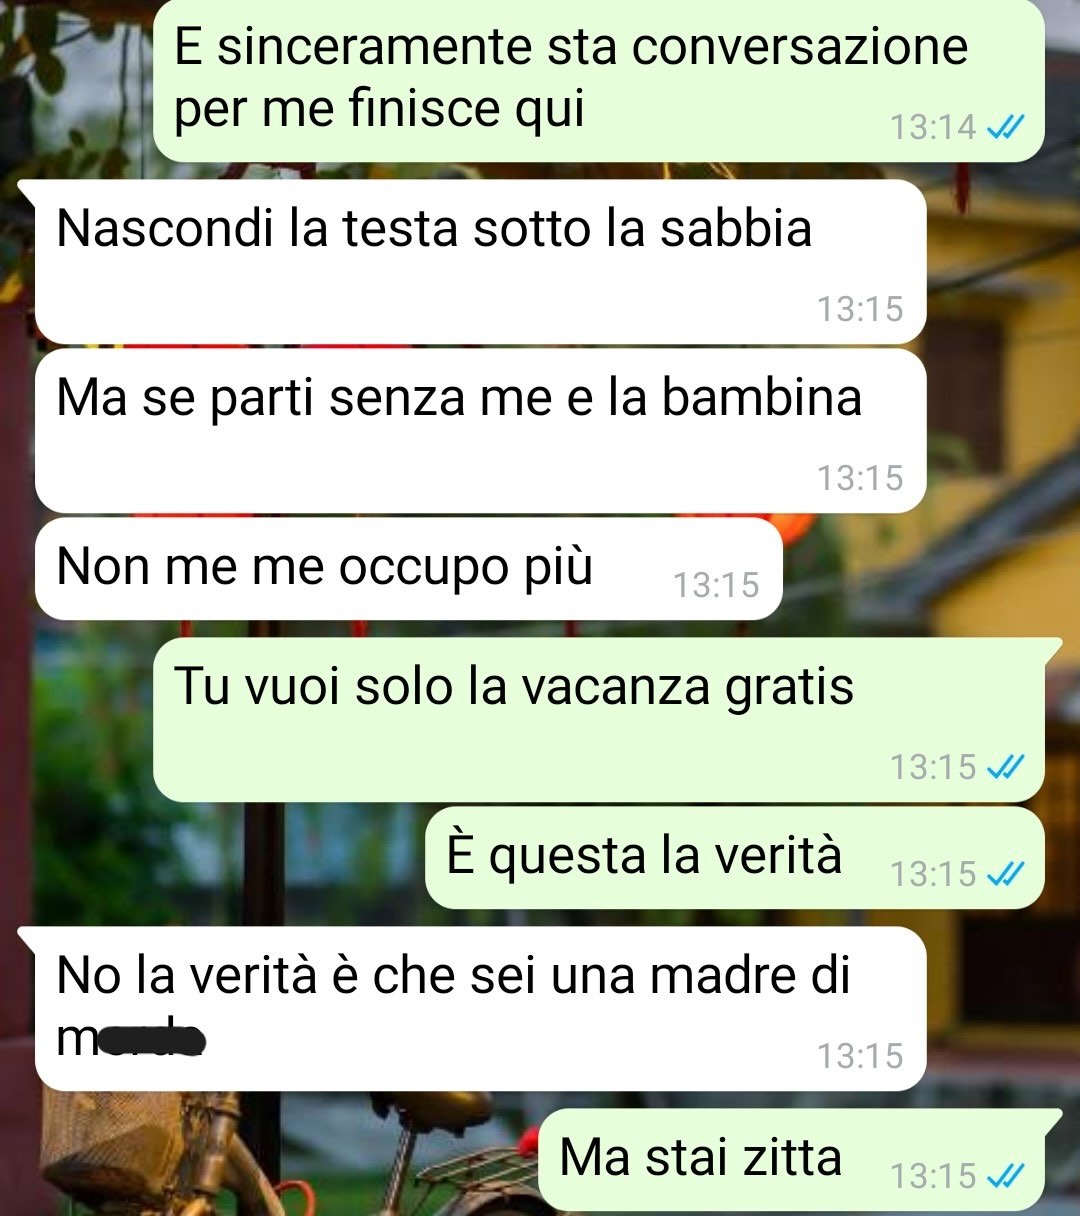This screenshot has width=1080, height=1216.
Task: Tap the 13:15 timestamp in 'Ma stai zitta'
Action: 932,1175
